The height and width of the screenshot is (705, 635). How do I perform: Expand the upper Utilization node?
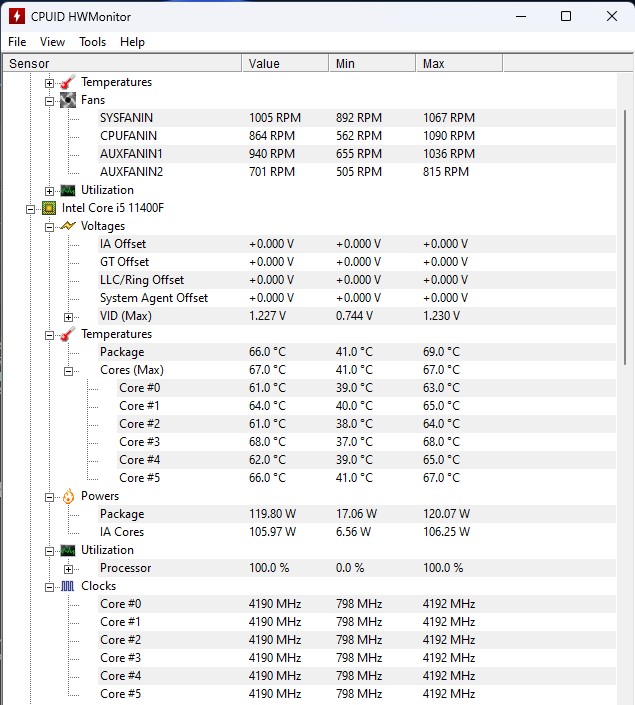[49, 191]
